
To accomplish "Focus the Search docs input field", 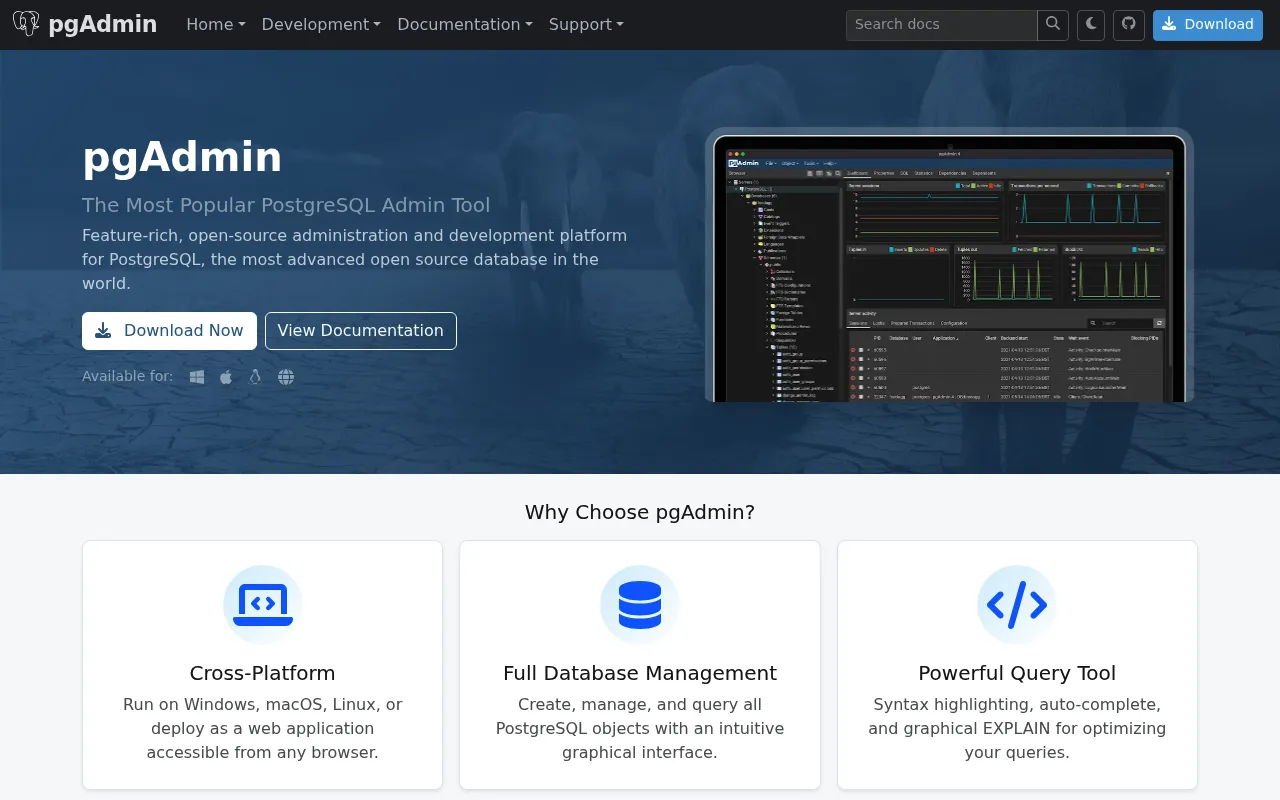I will pyautogui.click(x=942, y=25).
